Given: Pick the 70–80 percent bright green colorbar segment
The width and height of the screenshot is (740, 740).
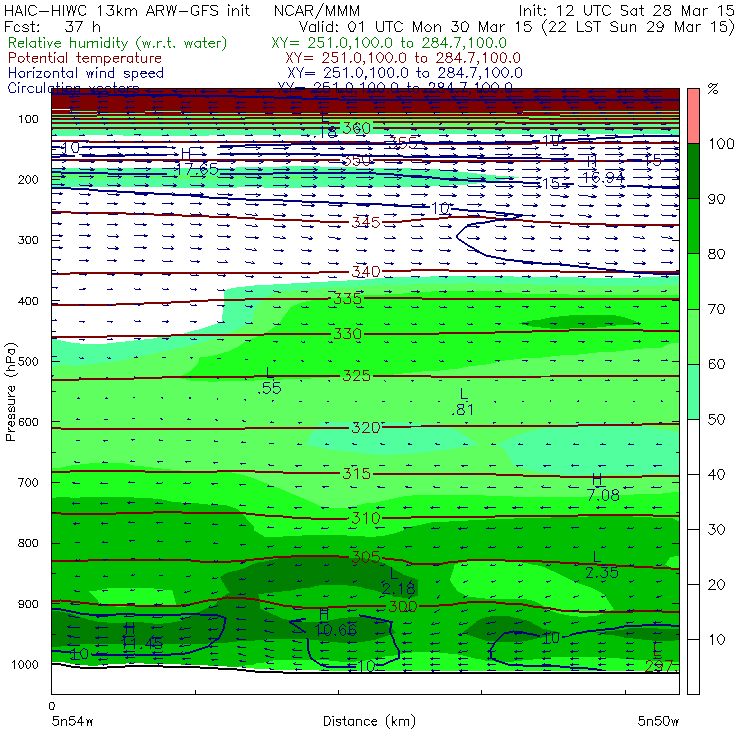Looking at the screenshot, I should tap(693, 281).
